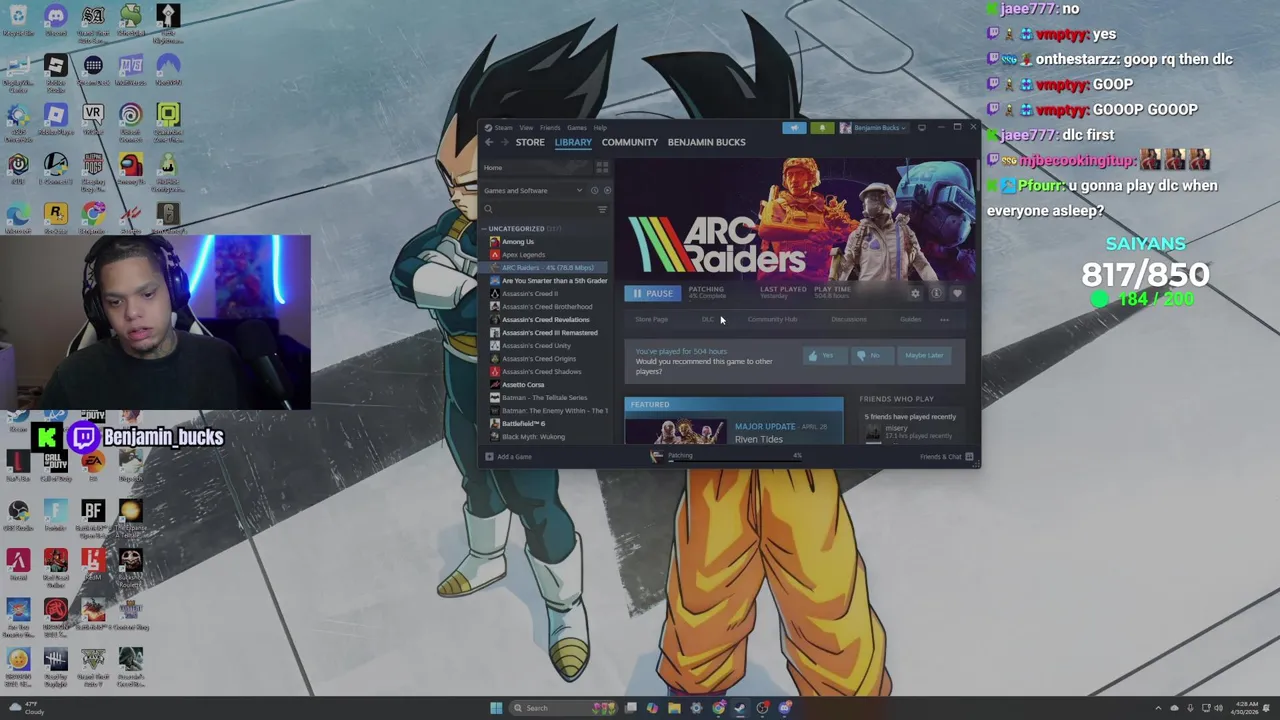Open the Steam menu
The height and width of the screenshot is (720, 1280).
click(503, 128)
